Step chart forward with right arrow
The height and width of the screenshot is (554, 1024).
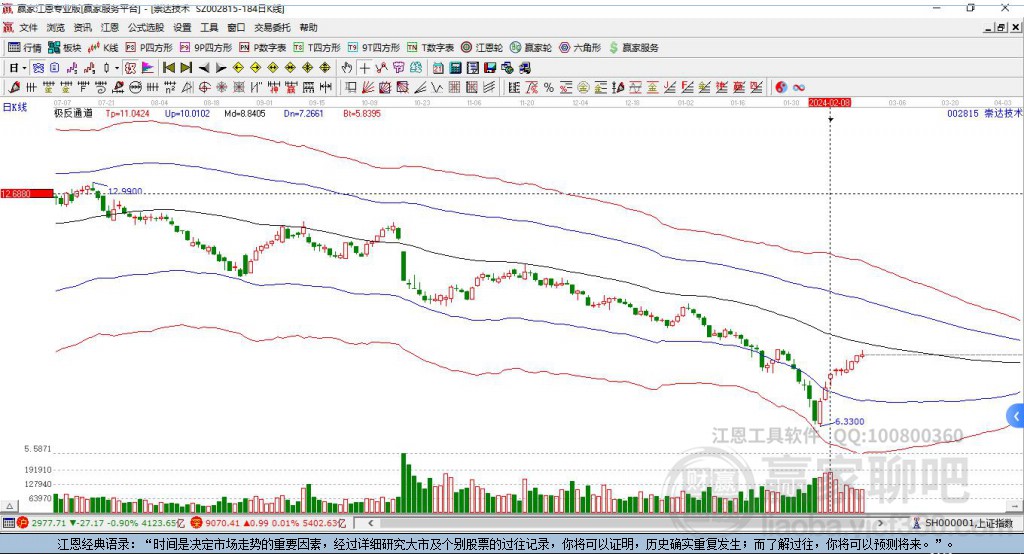coord(221,68)
